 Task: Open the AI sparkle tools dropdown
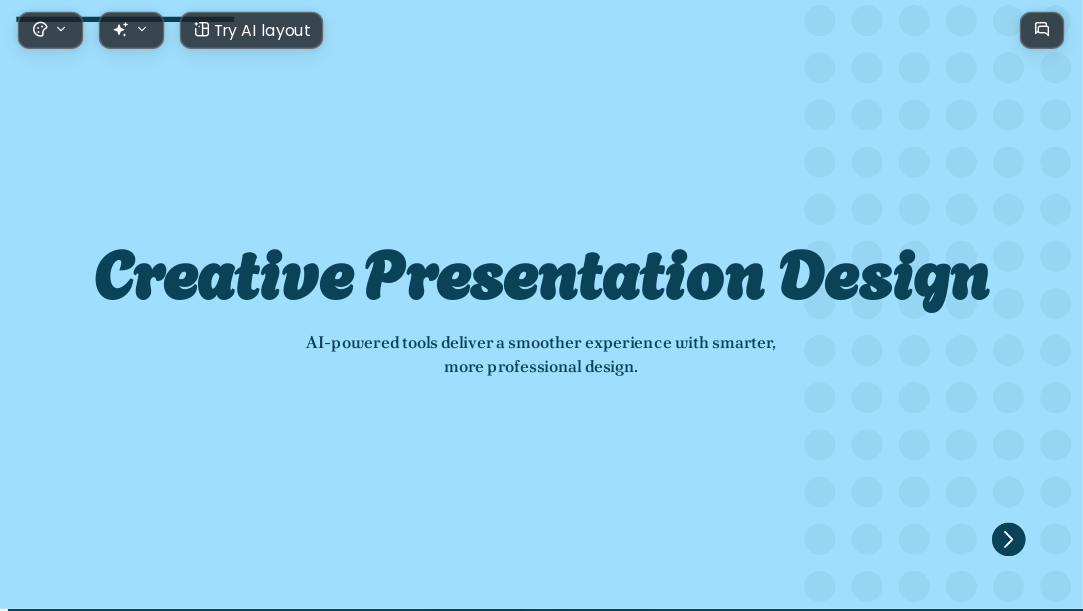[x=131, y=30]
